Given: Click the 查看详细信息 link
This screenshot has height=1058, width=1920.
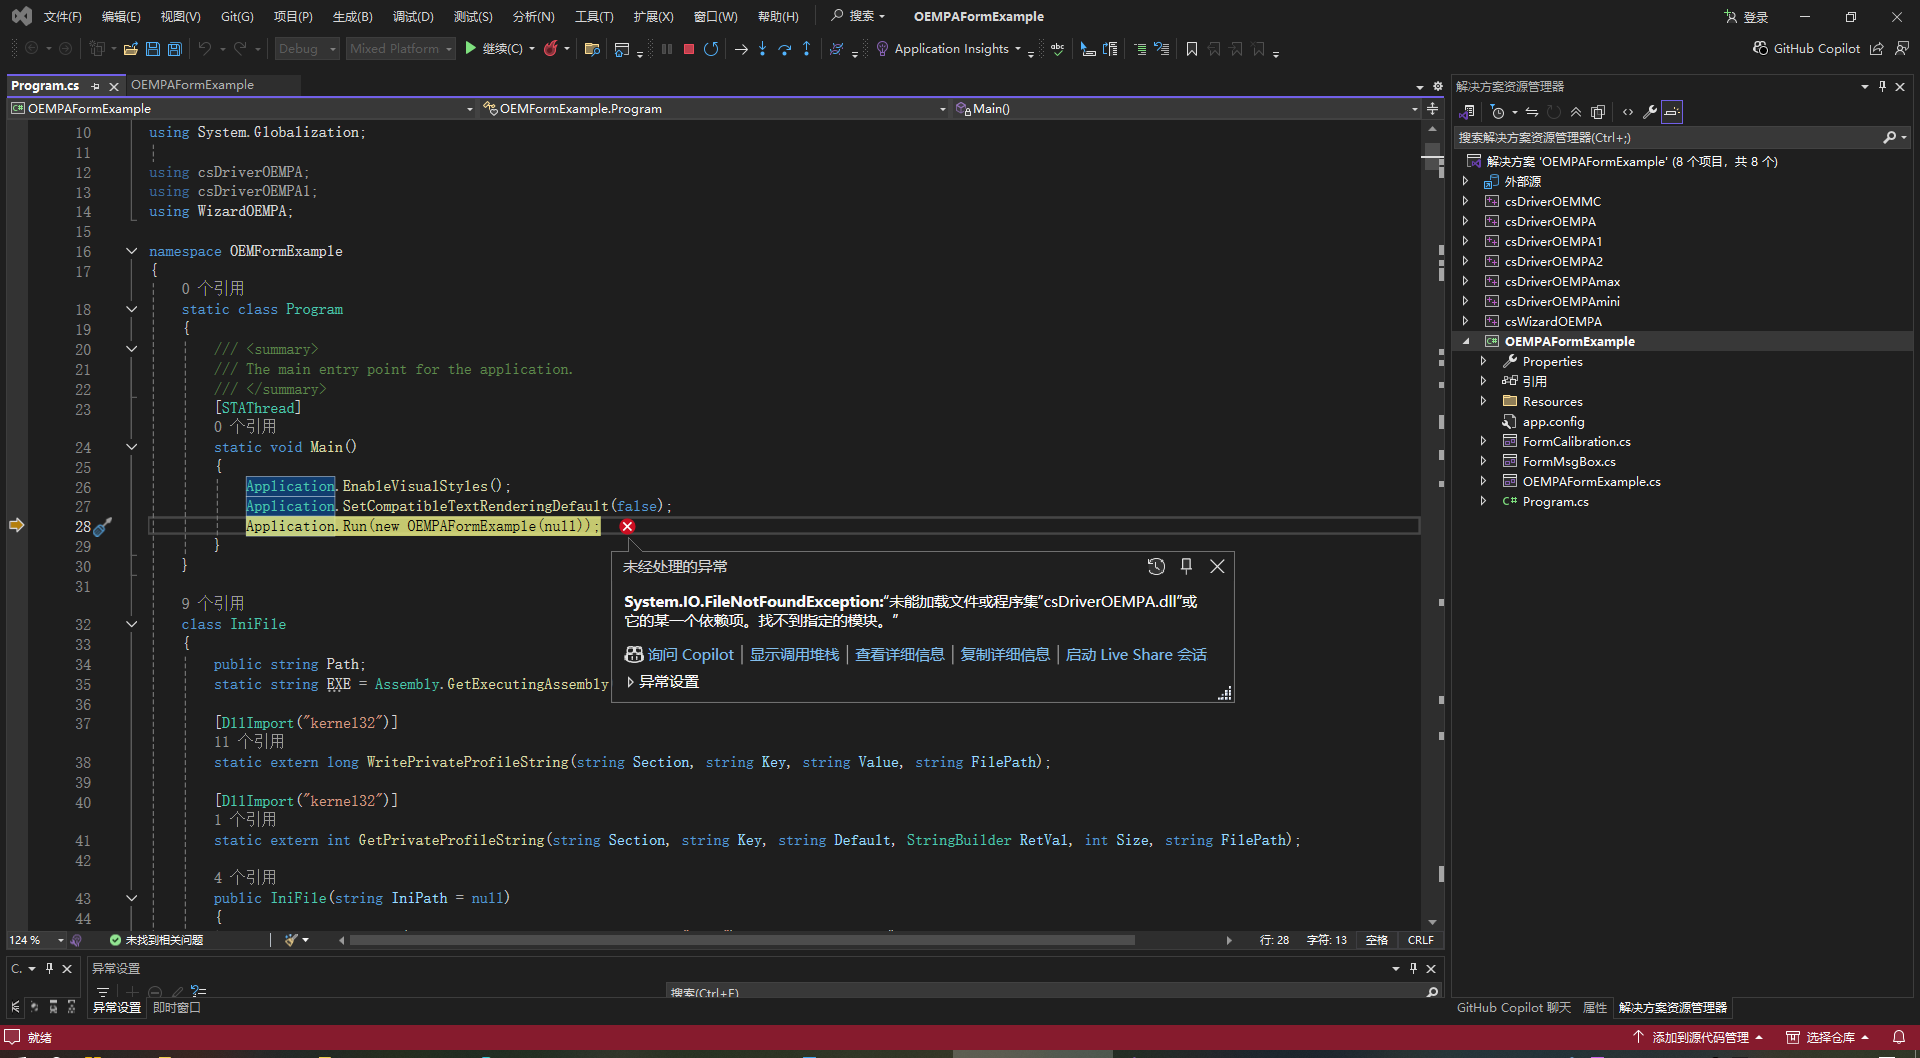Looking at the screenshot, I should [899, 654].
